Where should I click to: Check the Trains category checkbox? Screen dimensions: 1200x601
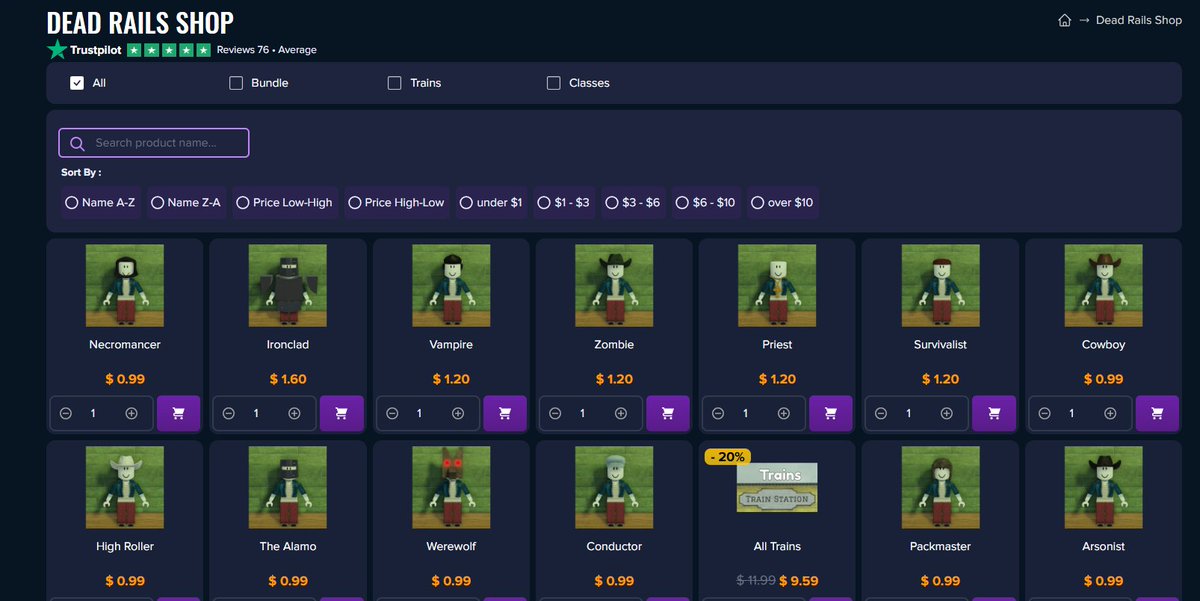tap(395, 83)
